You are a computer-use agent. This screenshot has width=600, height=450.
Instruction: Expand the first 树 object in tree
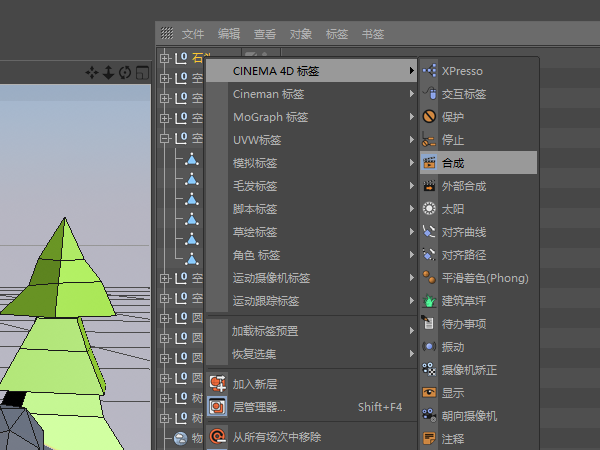165,398
